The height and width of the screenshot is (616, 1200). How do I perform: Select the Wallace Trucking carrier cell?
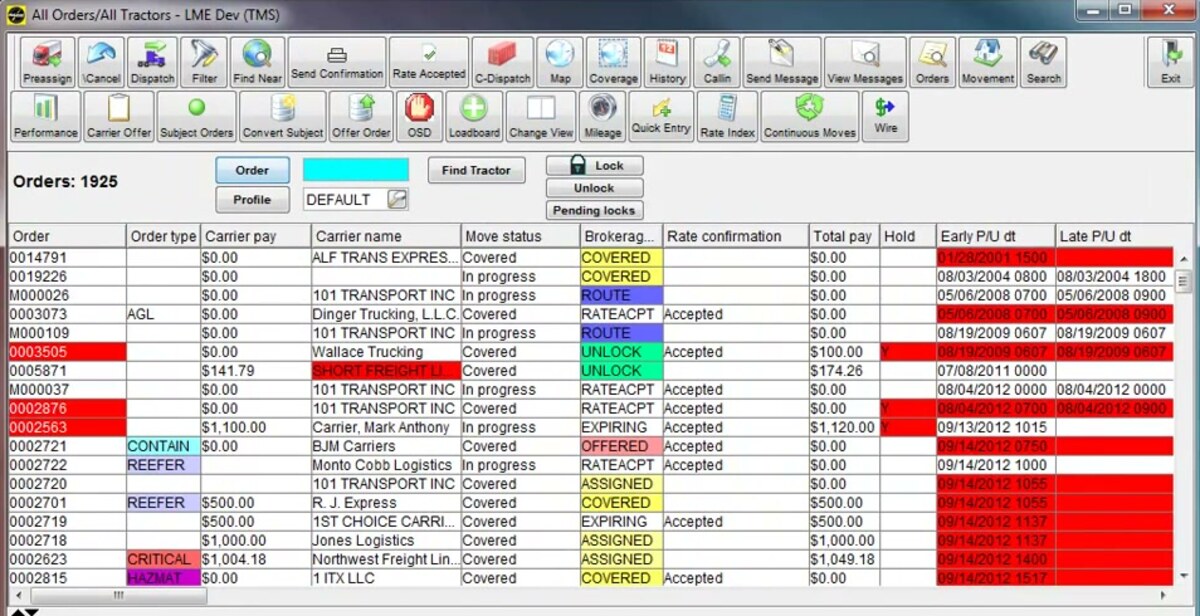click(385, 352)
